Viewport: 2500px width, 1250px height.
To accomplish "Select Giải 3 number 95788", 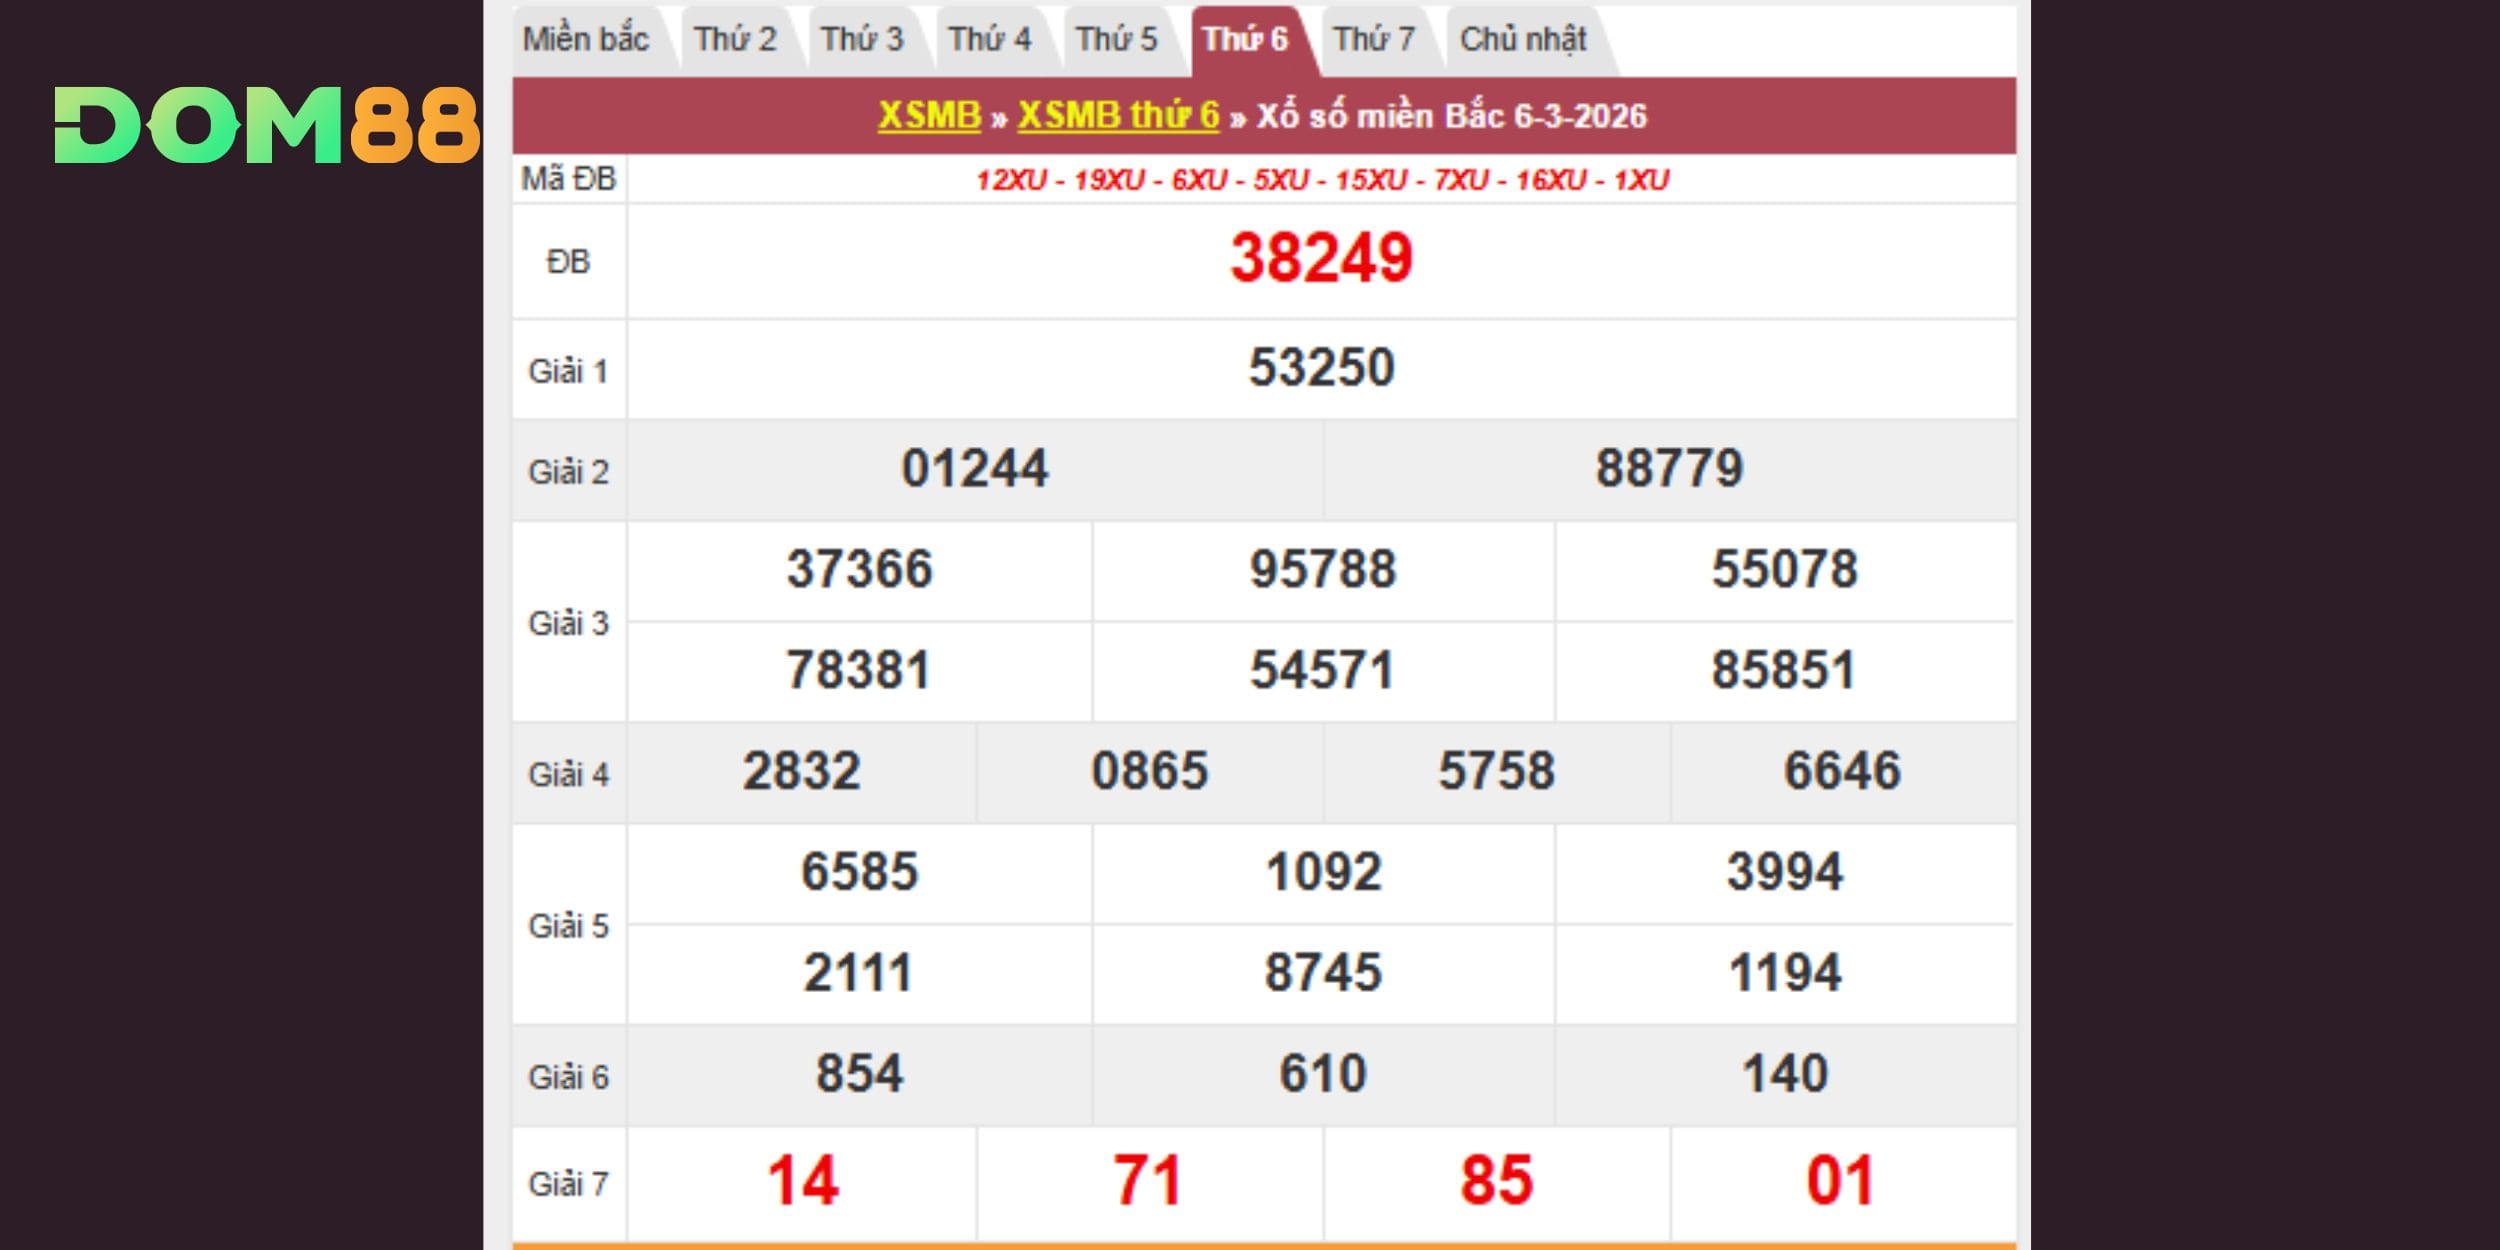I will 1322,570.
